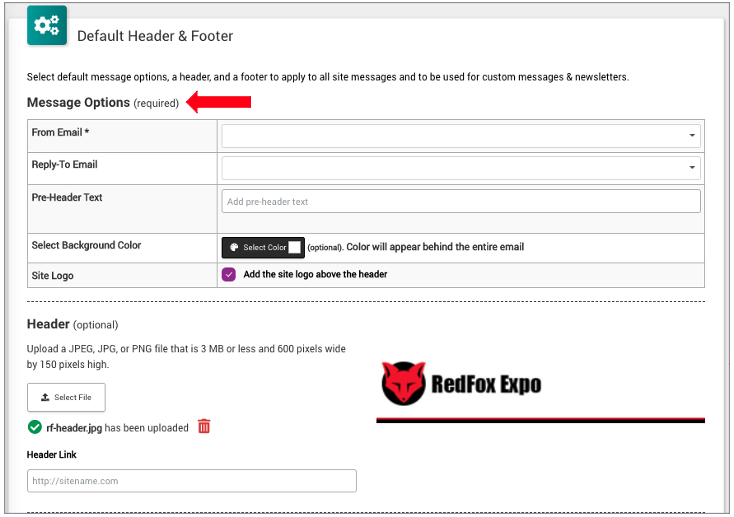Focus the Pre-Header Text input field
734x517 pixels.
click(461, 201)
